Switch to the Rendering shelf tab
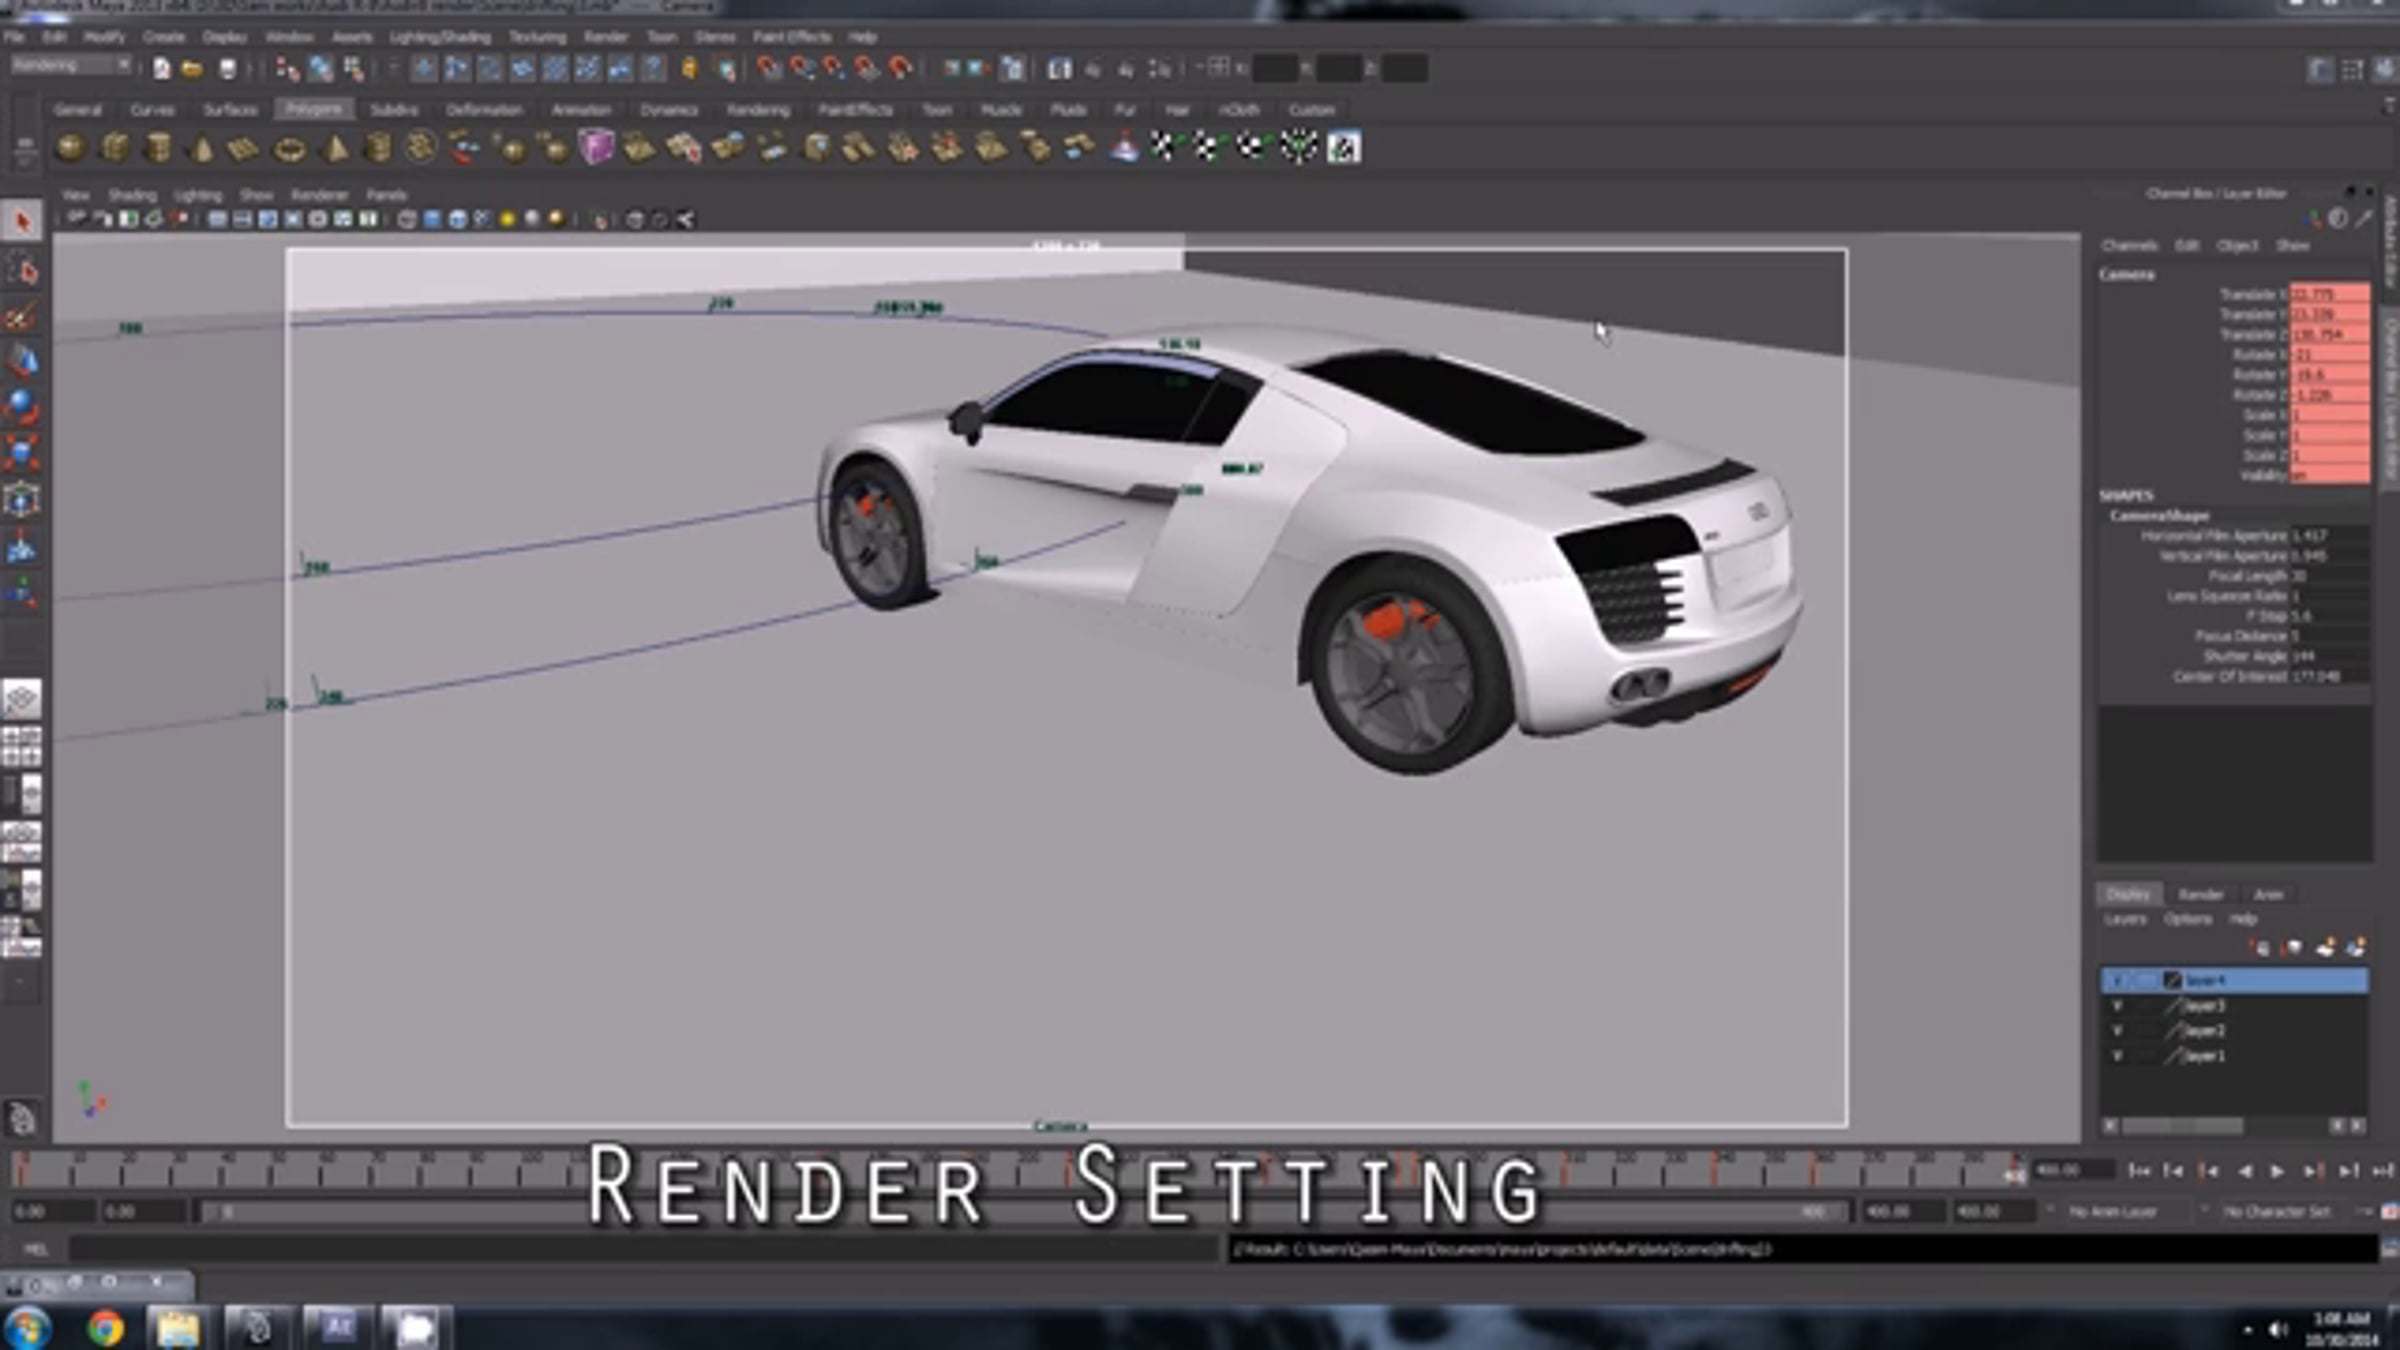The image size is (2400, 1350). 757,110
